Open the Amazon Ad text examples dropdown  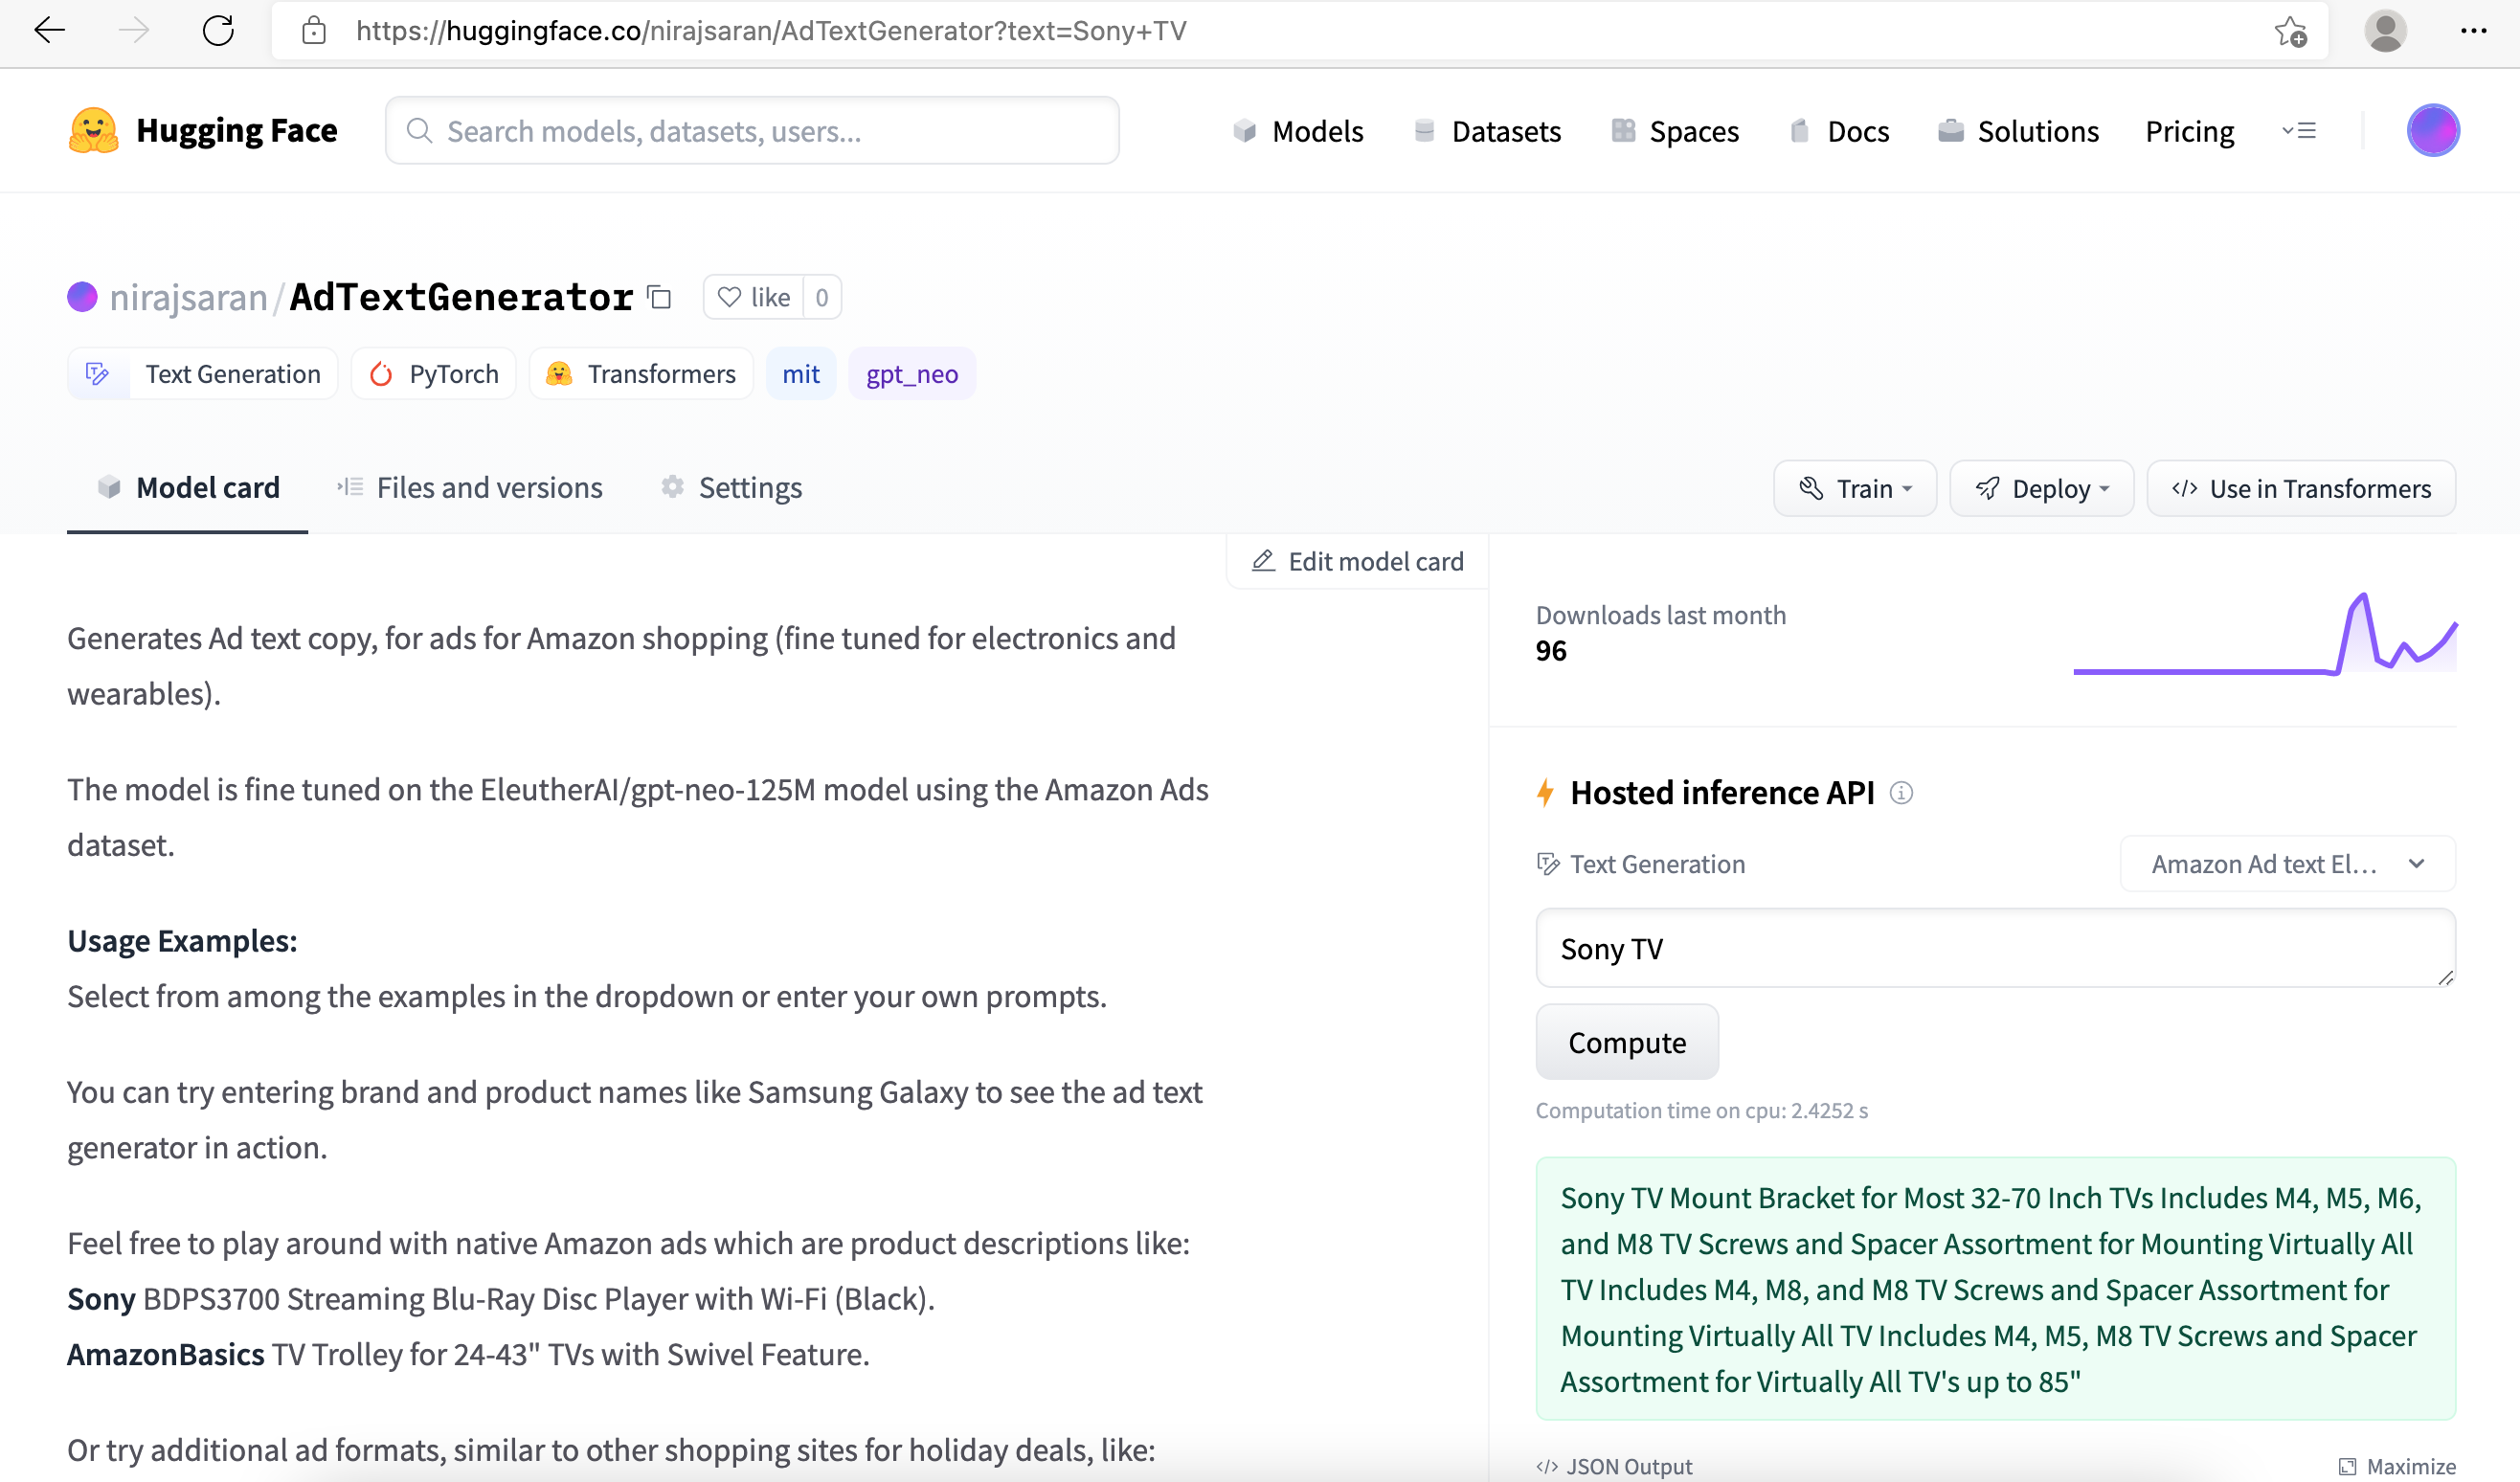[x=2288, y=864]
